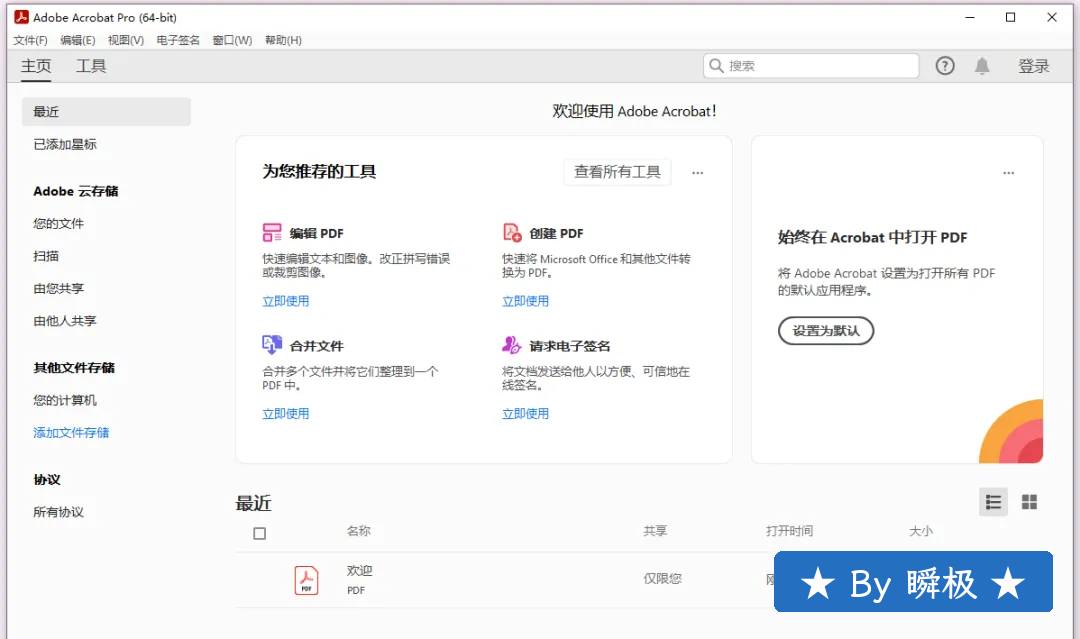Click the Edit PDF (编辑 PDF) tool icon

click(272, 233)
